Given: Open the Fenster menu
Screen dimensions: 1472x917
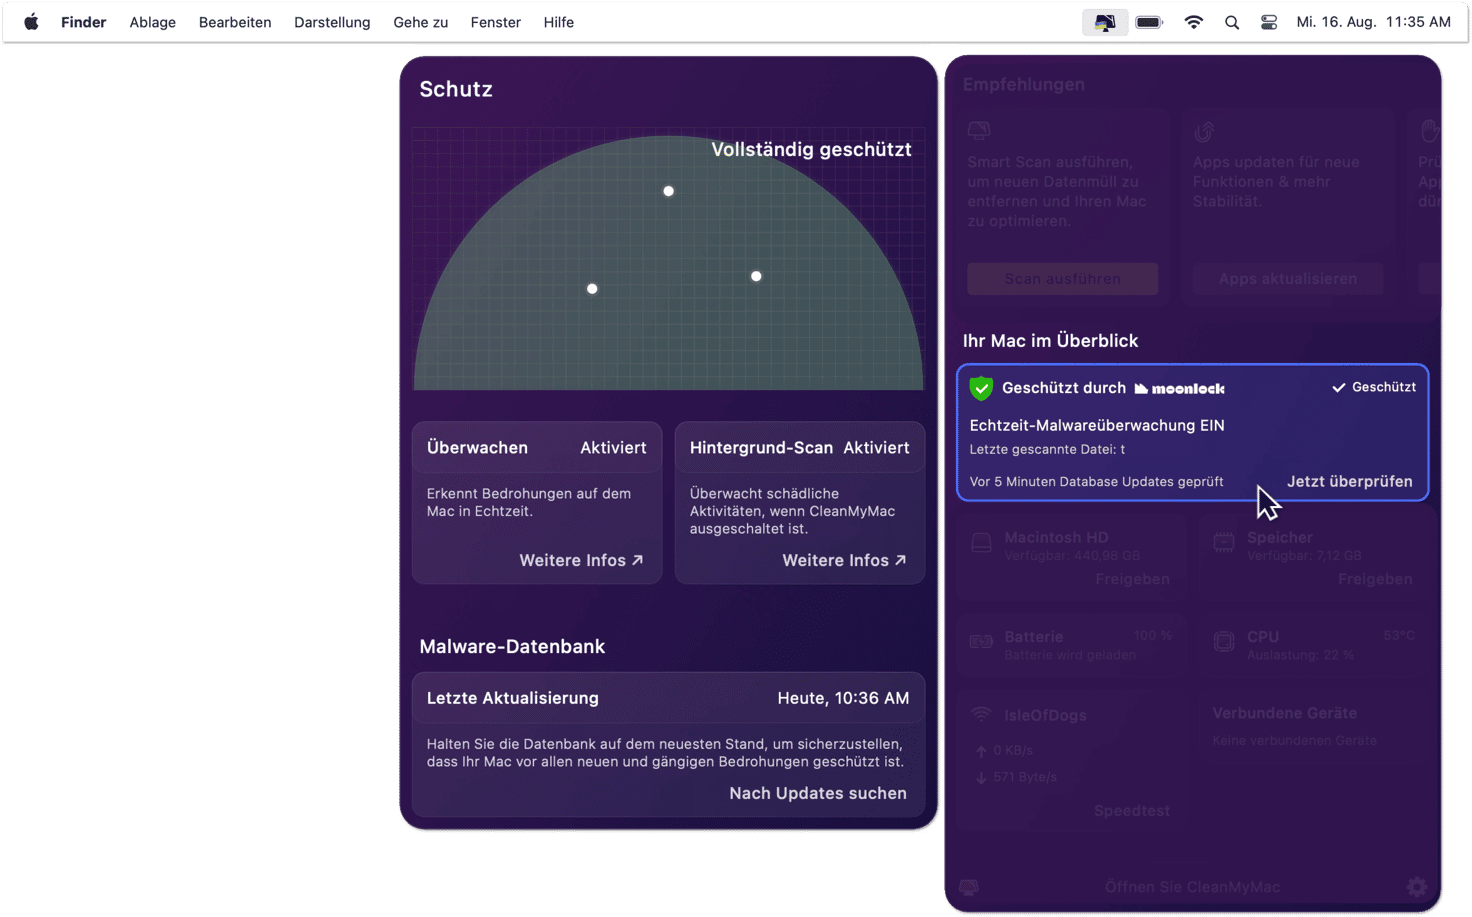Looking at the screenshot, I should tap(495, 22).
